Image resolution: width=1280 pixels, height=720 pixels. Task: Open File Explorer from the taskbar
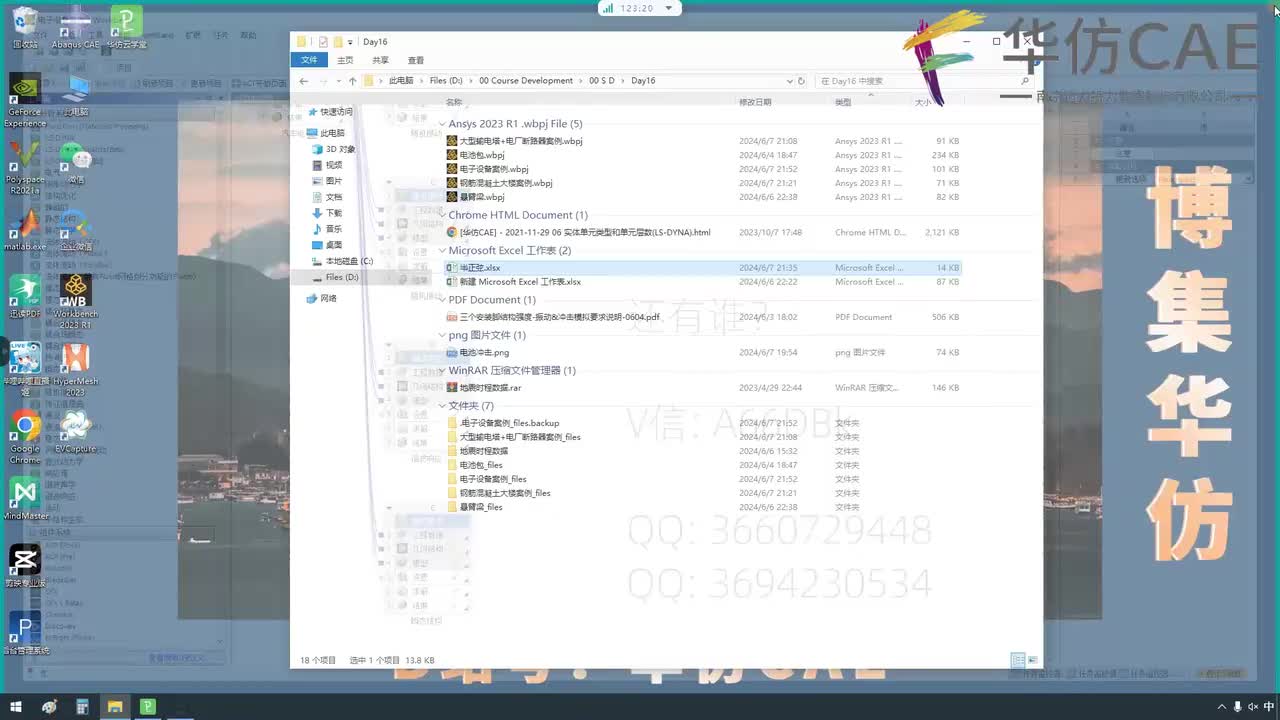pos(115,707)
